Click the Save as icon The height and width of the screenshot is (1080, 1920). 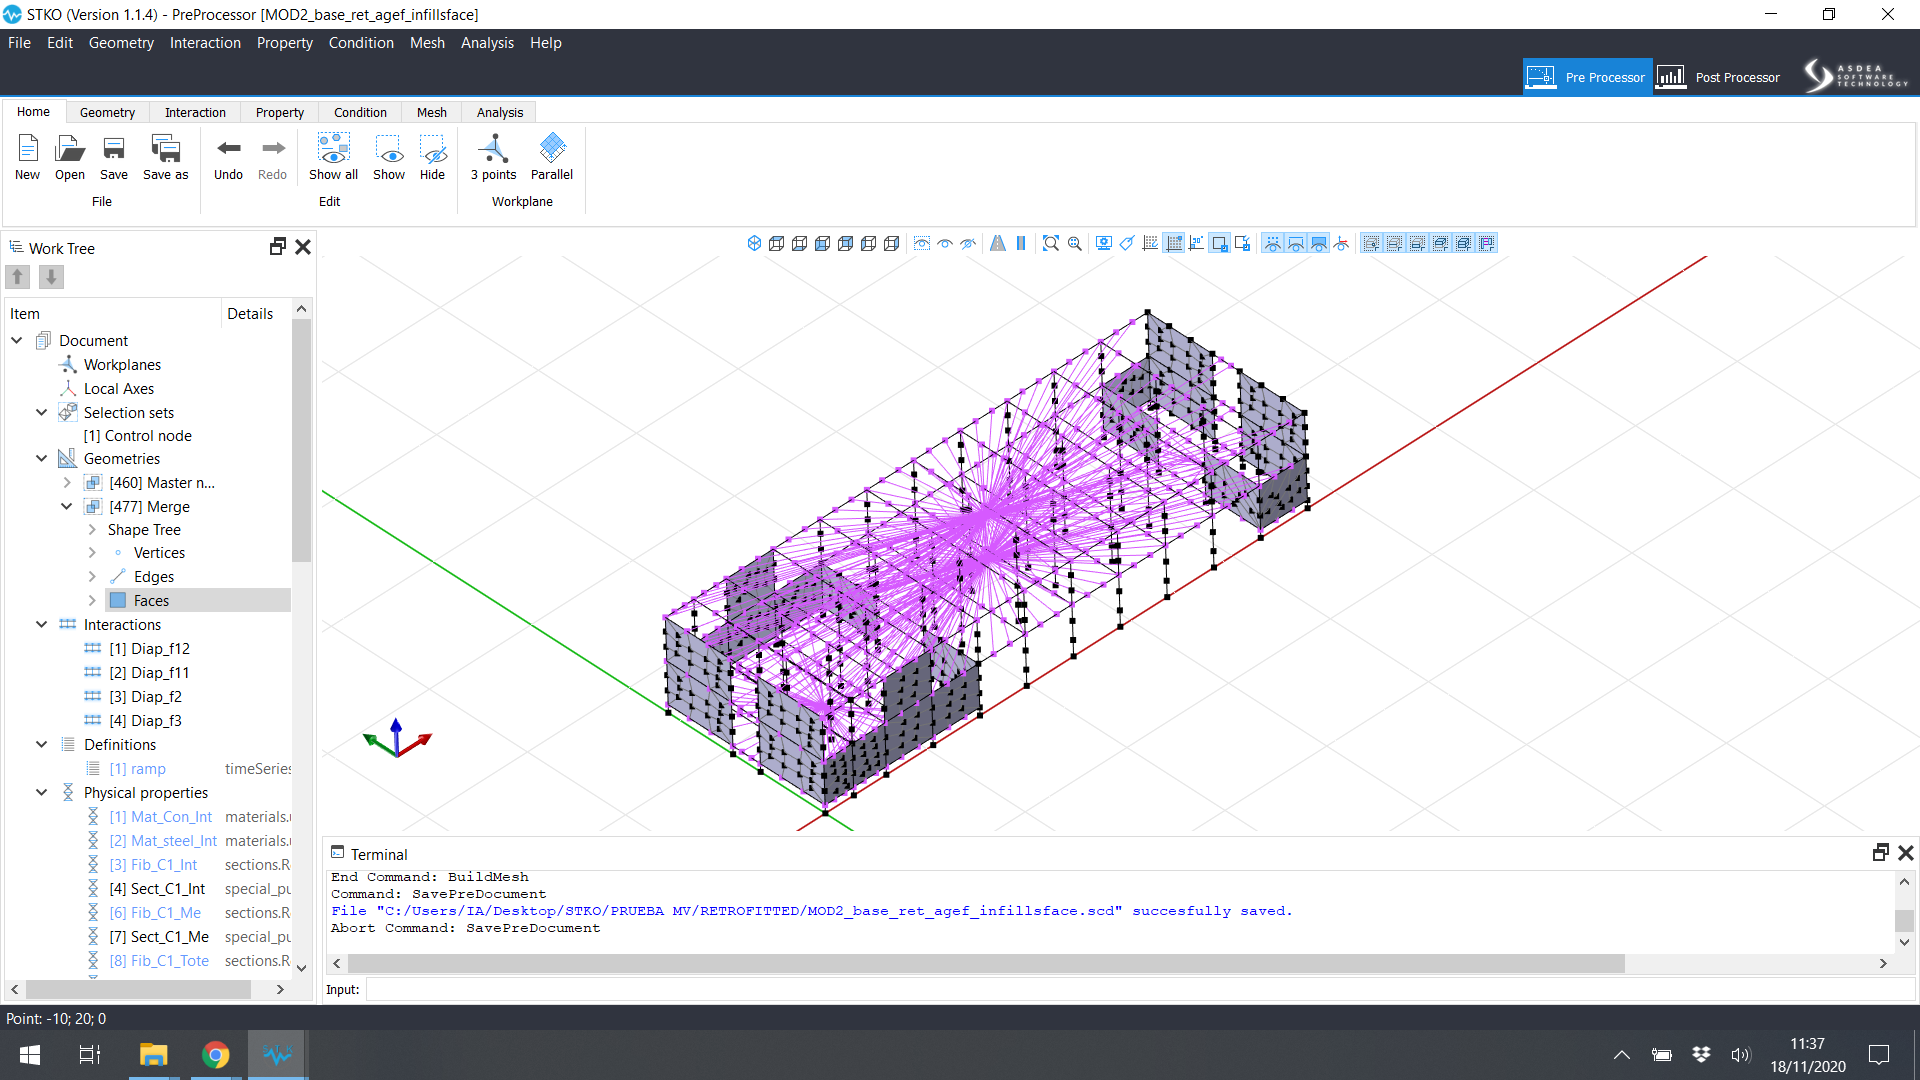pos(165,158)
